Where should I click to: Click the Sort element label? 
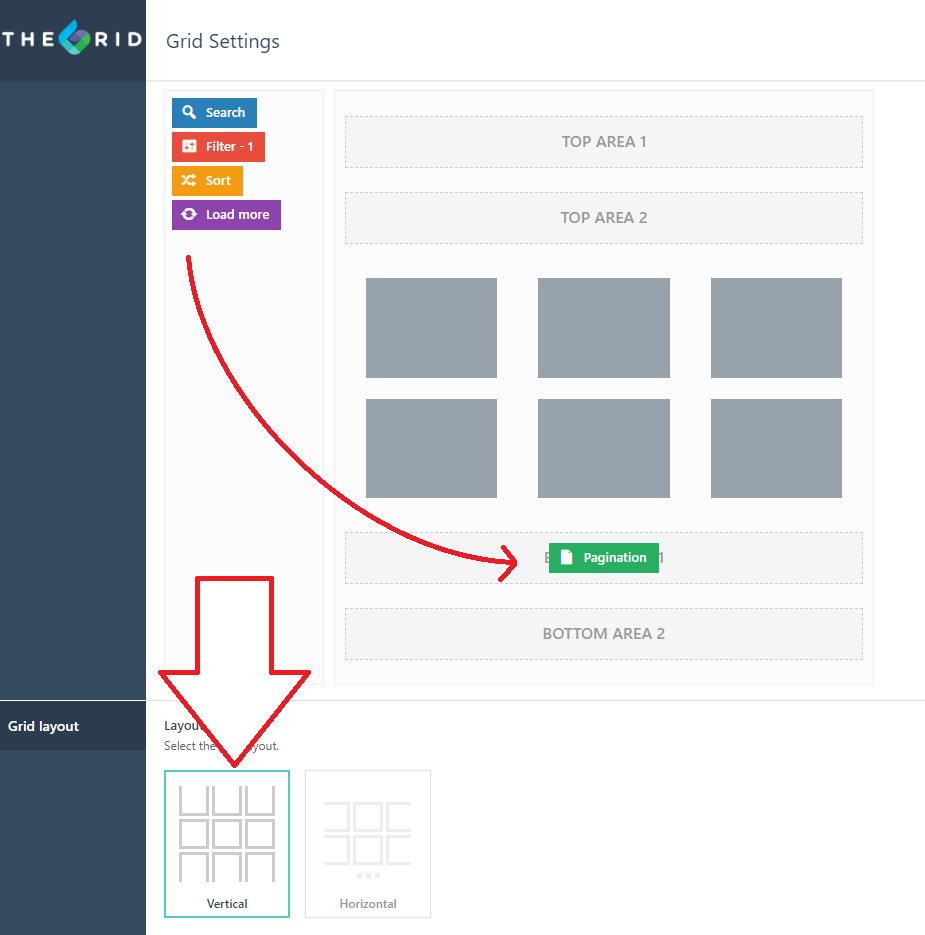(218, 181)
